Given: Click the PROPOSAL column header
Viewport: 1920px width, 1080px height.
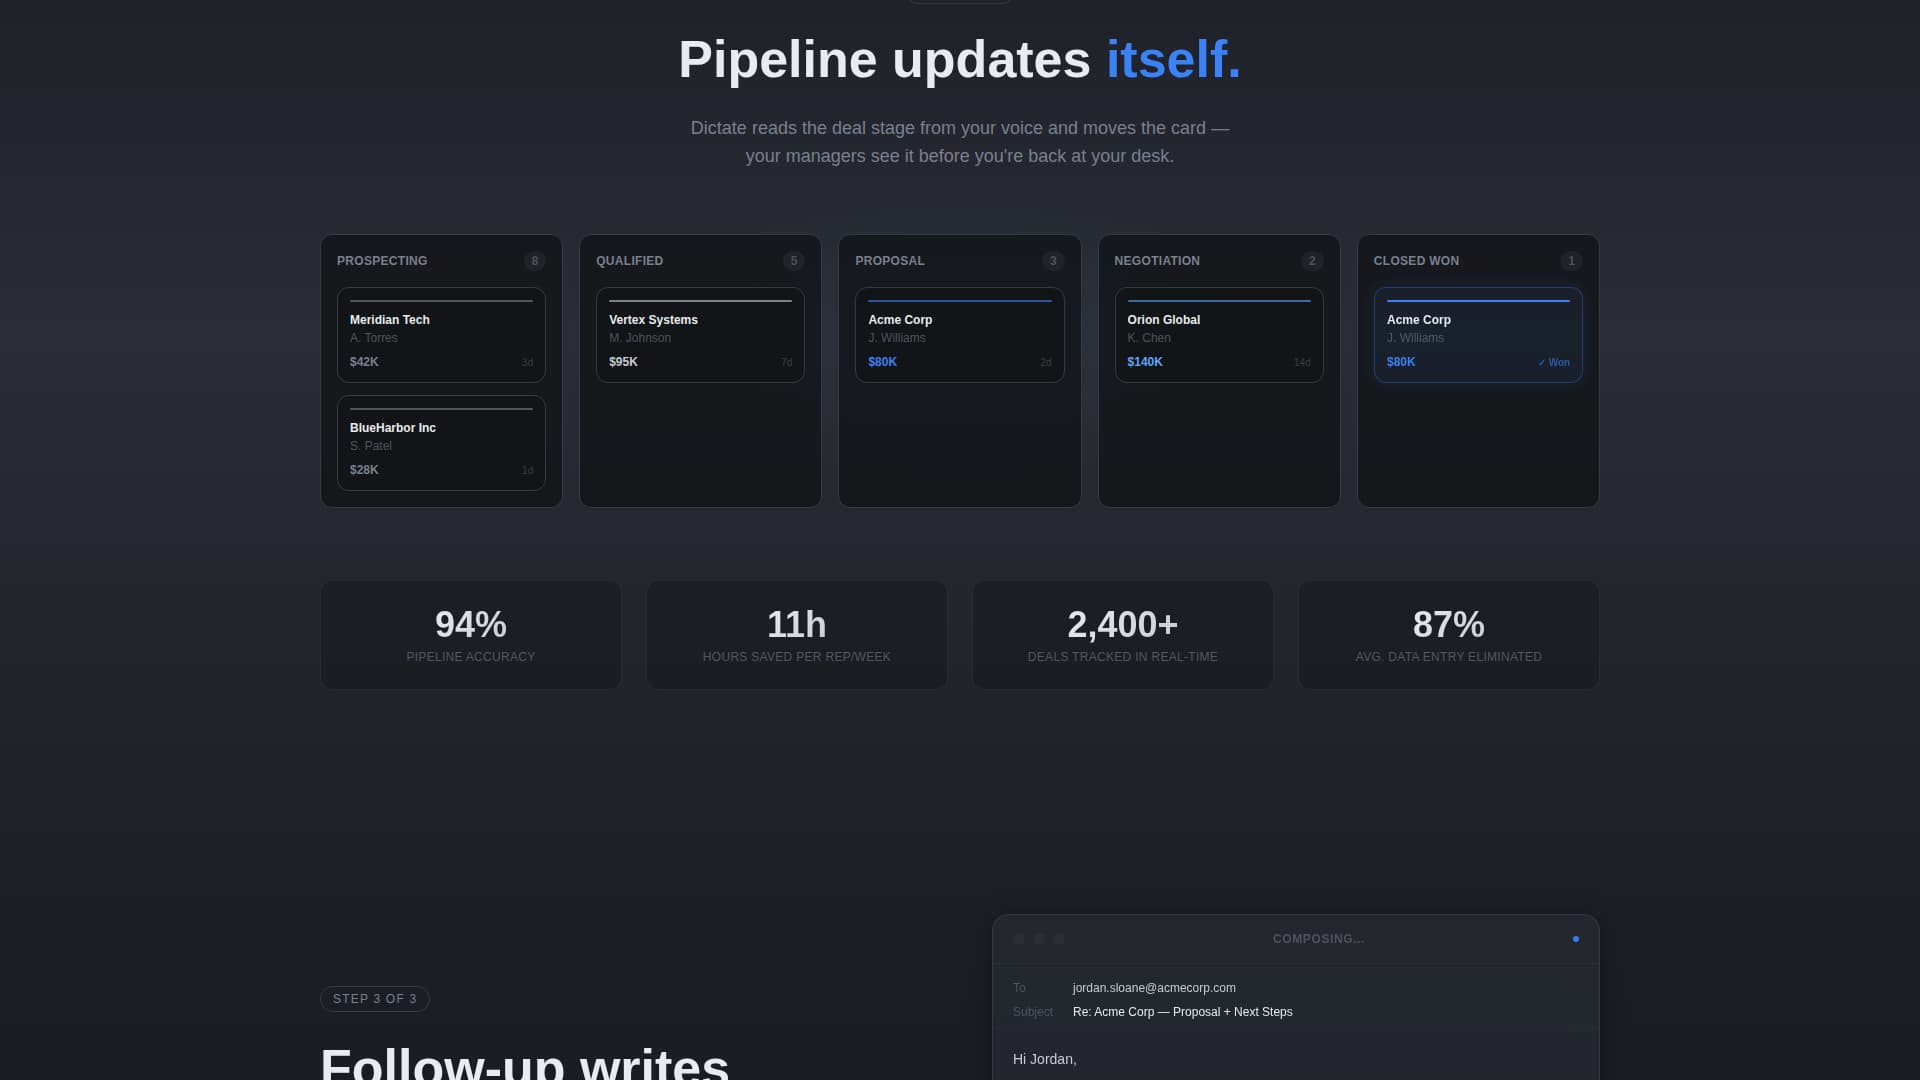Looking at the screenshot, I should [x=889, y=261].
